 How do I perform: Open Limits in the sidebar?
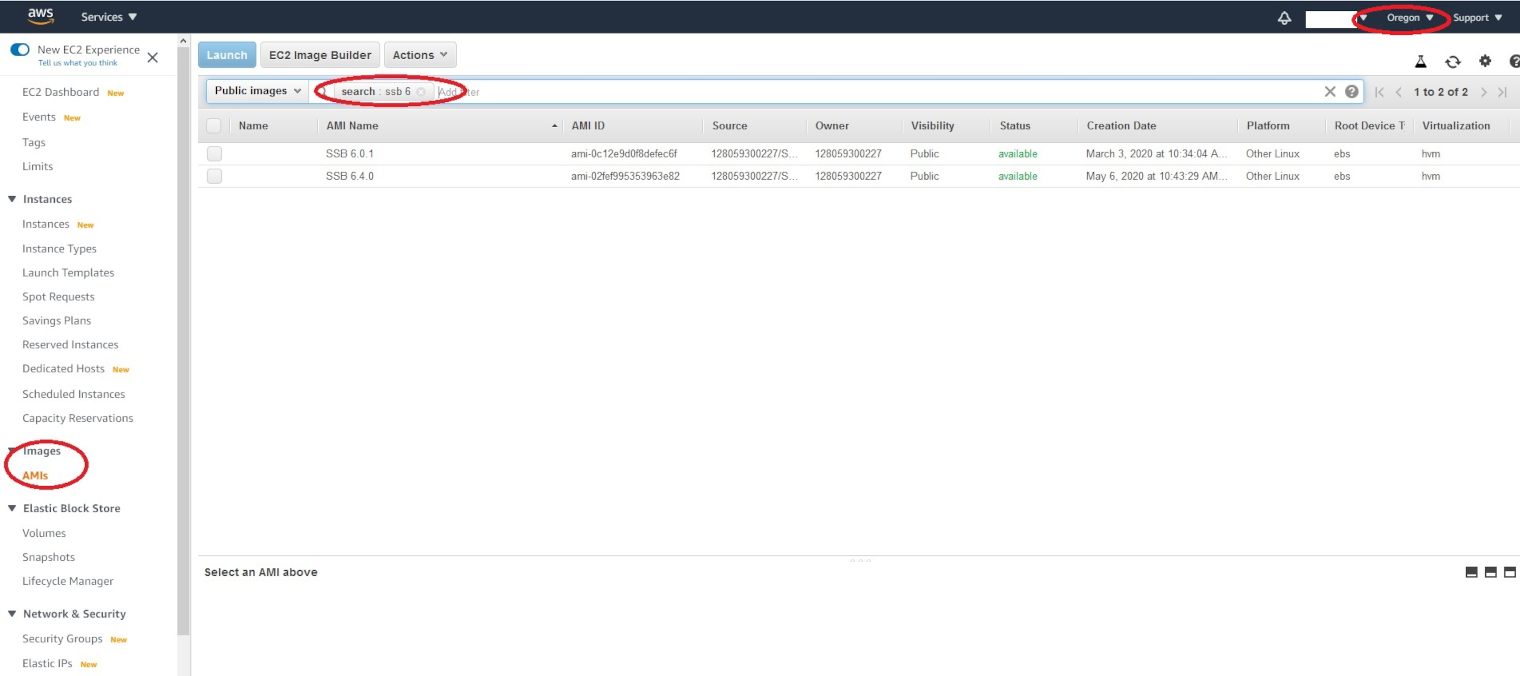coord(38,166)
